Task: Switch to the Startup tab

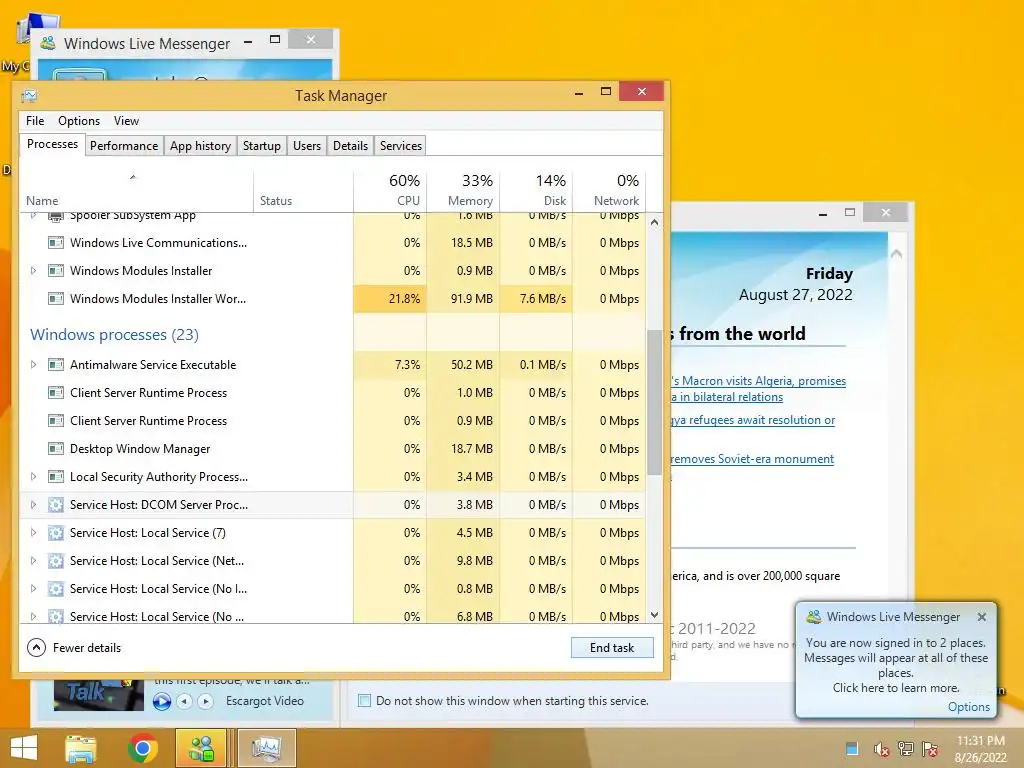Action: click(x=262, y=146)
